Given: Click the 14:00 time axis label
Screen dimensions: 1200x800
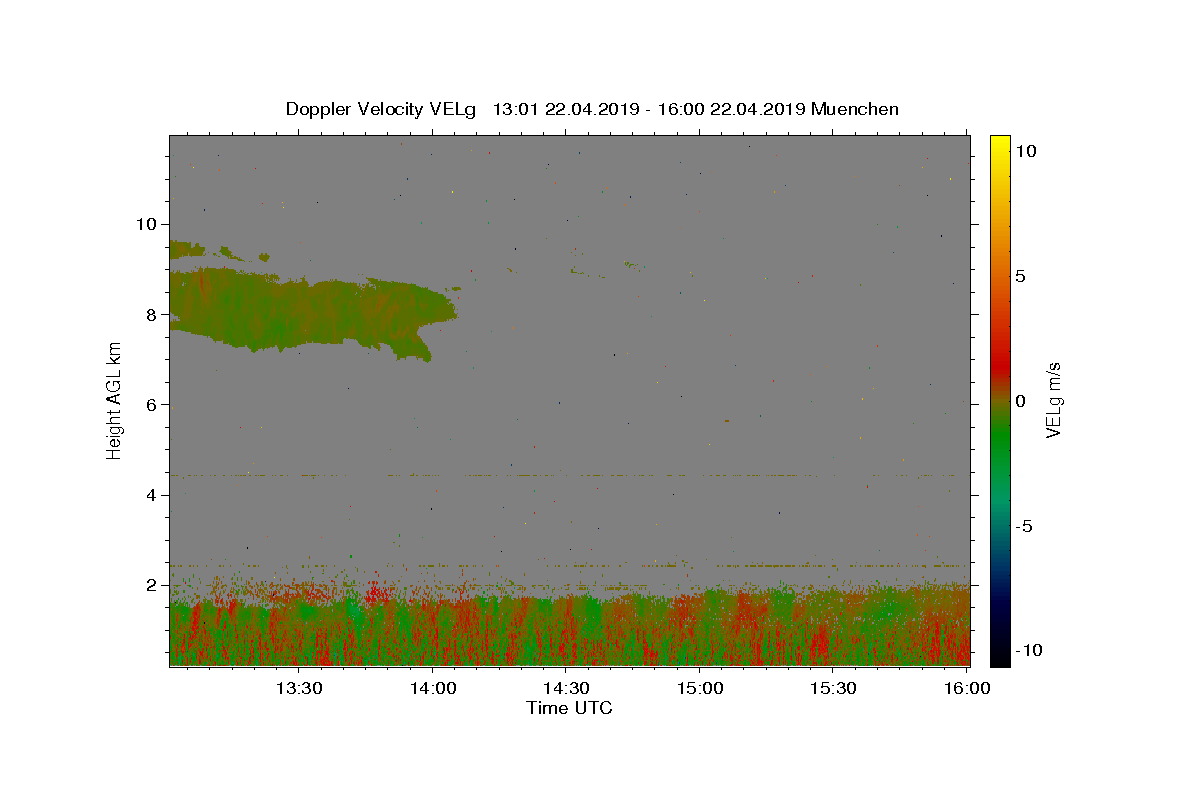Looking at the screenshot, I should 434,688.
